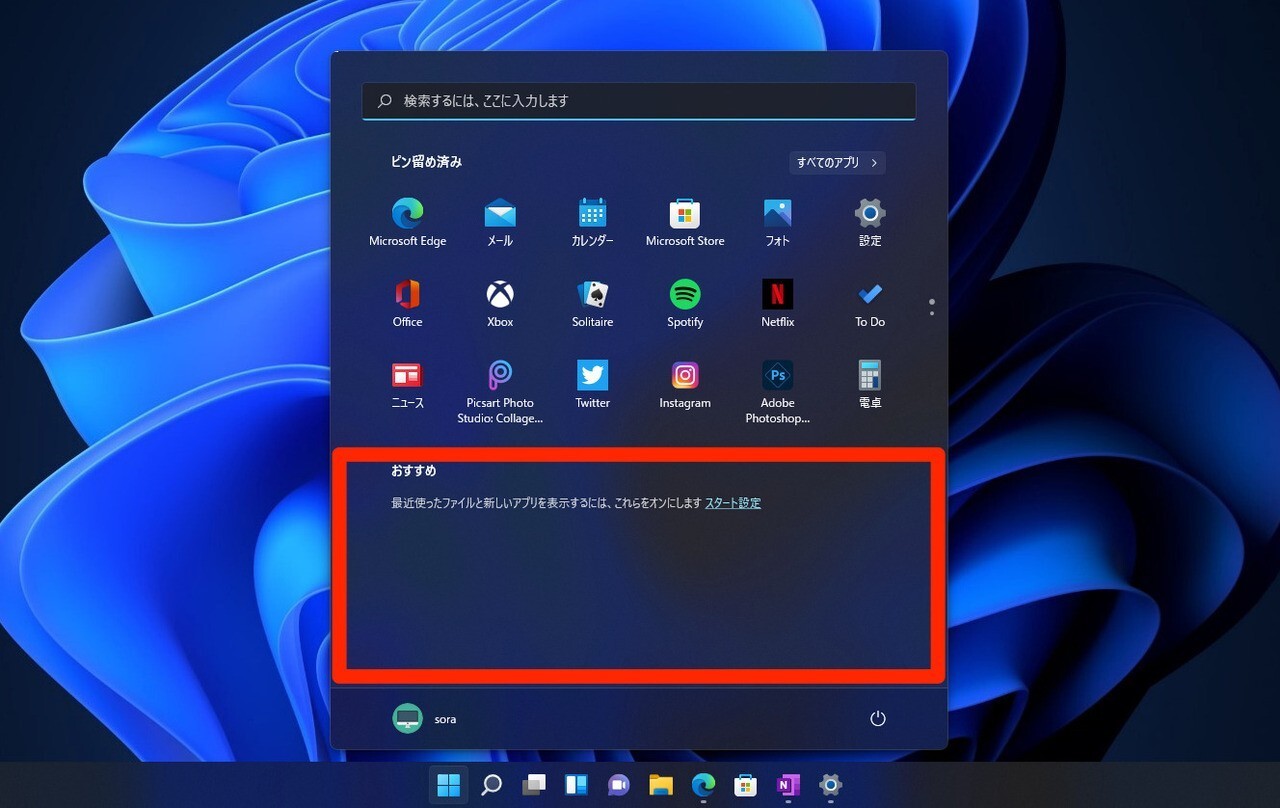Open the 電卓 calculator app
Viewport: 1280px width, 808px height.
point(870,385)
